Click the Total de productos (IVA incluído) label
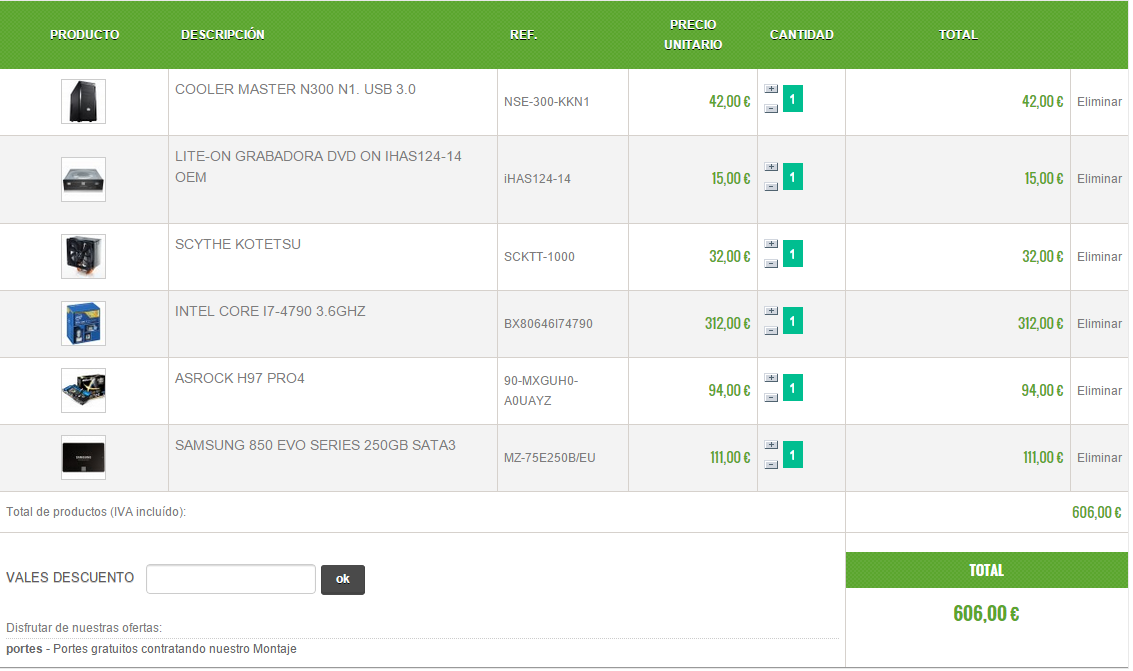Screen dimensions: 1133x671 point(96,512)
